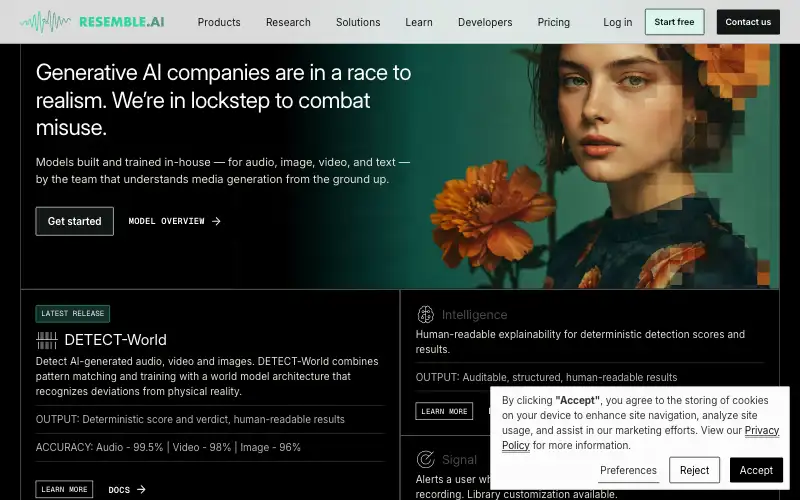This screenshot has height=500, width=800.
Task: Click the Contact us button
Action: tap(748, 22)
